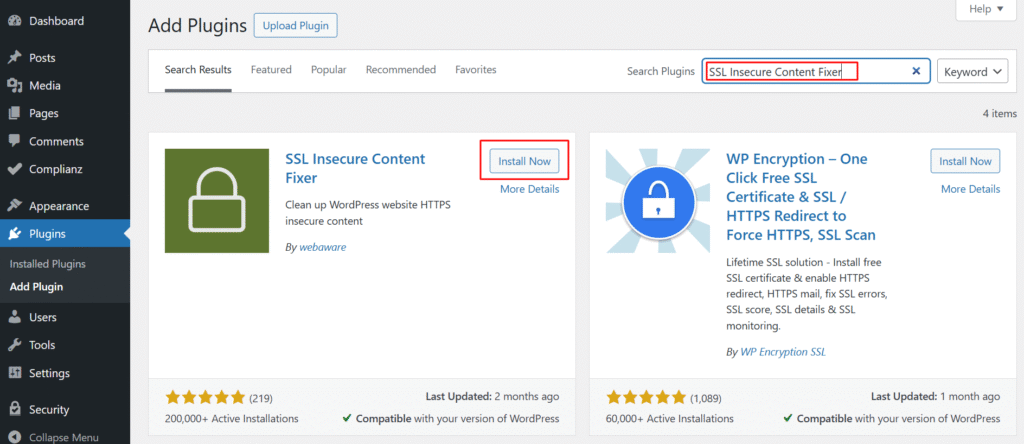Switch to the Featured tab
Image resolution: width=1024 pixels, height=444 pixels.
point(271,70)
